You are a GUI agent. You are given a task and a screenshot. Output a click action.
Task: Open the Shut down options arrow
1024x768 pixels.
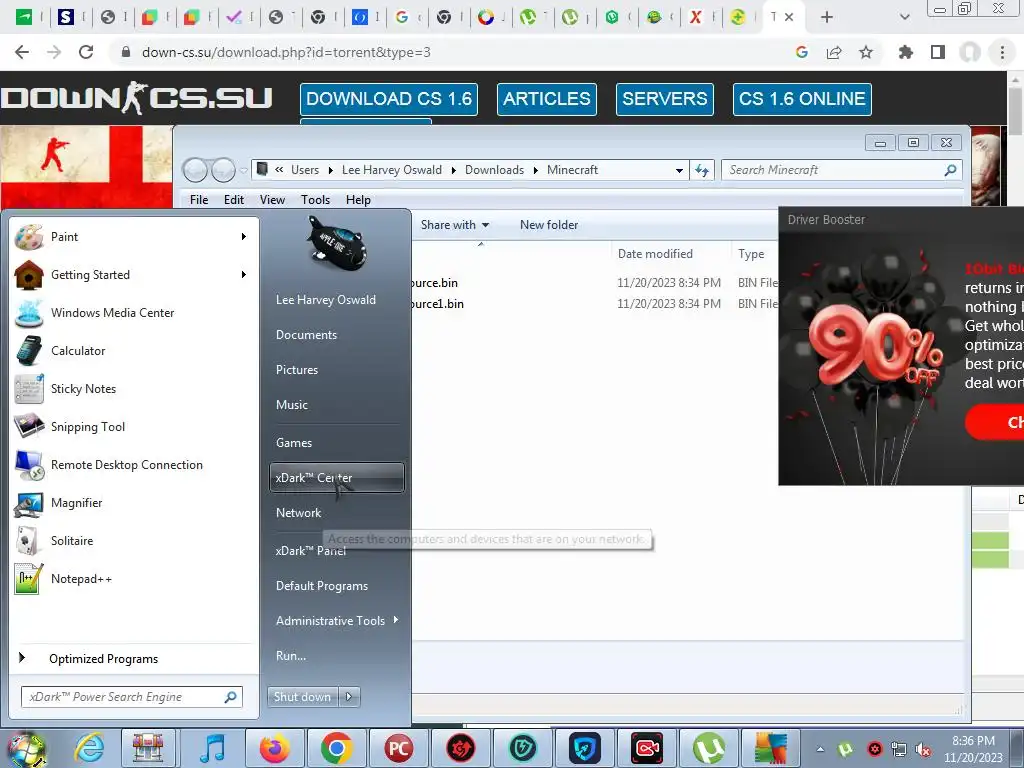(x=349, y=697)
